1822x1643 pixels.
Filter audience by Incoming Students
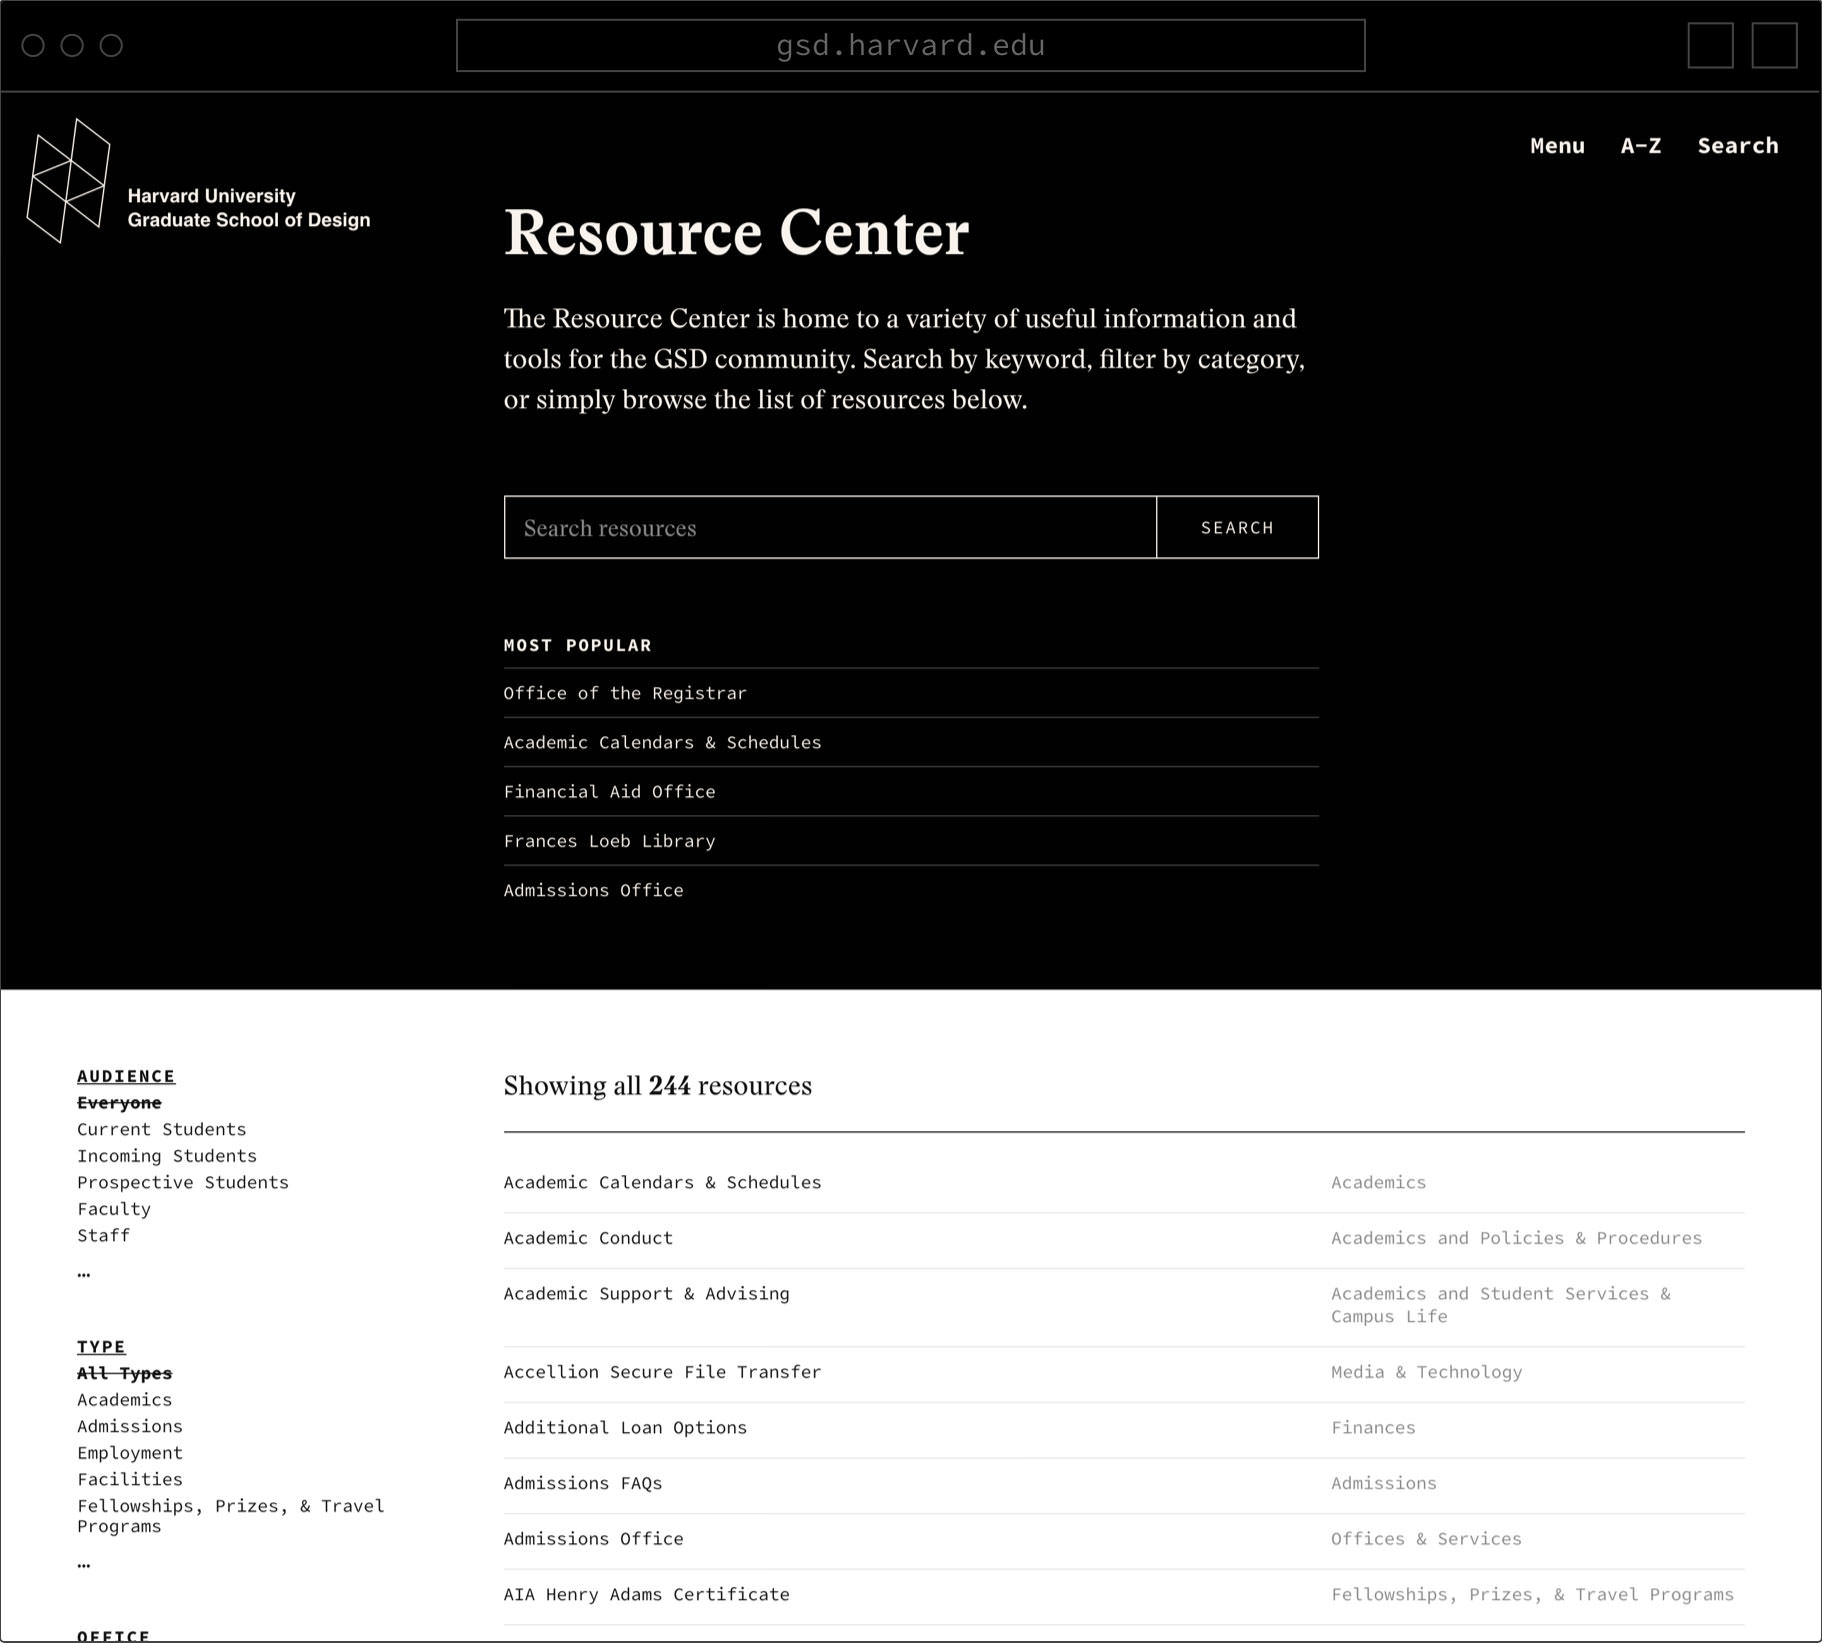167,1156
